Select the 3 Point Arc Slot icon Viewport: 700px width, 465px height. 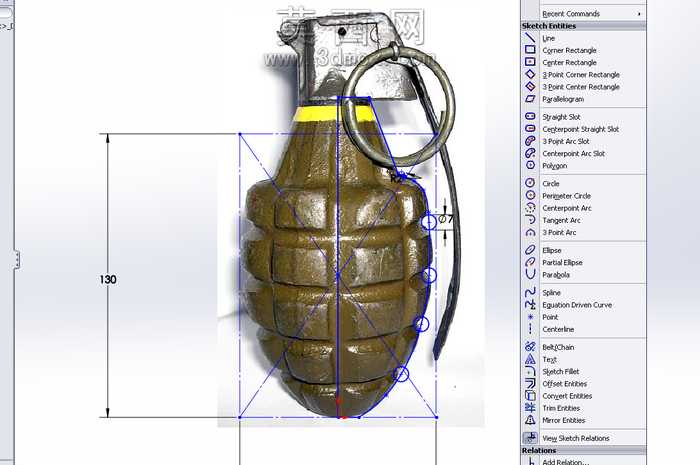pos(530,141)
